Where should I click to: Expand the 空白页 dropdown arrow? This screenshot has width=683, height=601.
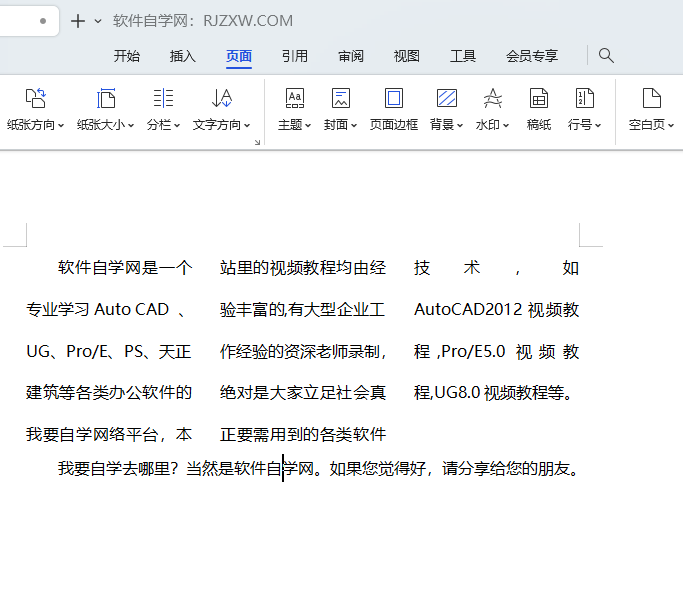click(671, 125)
